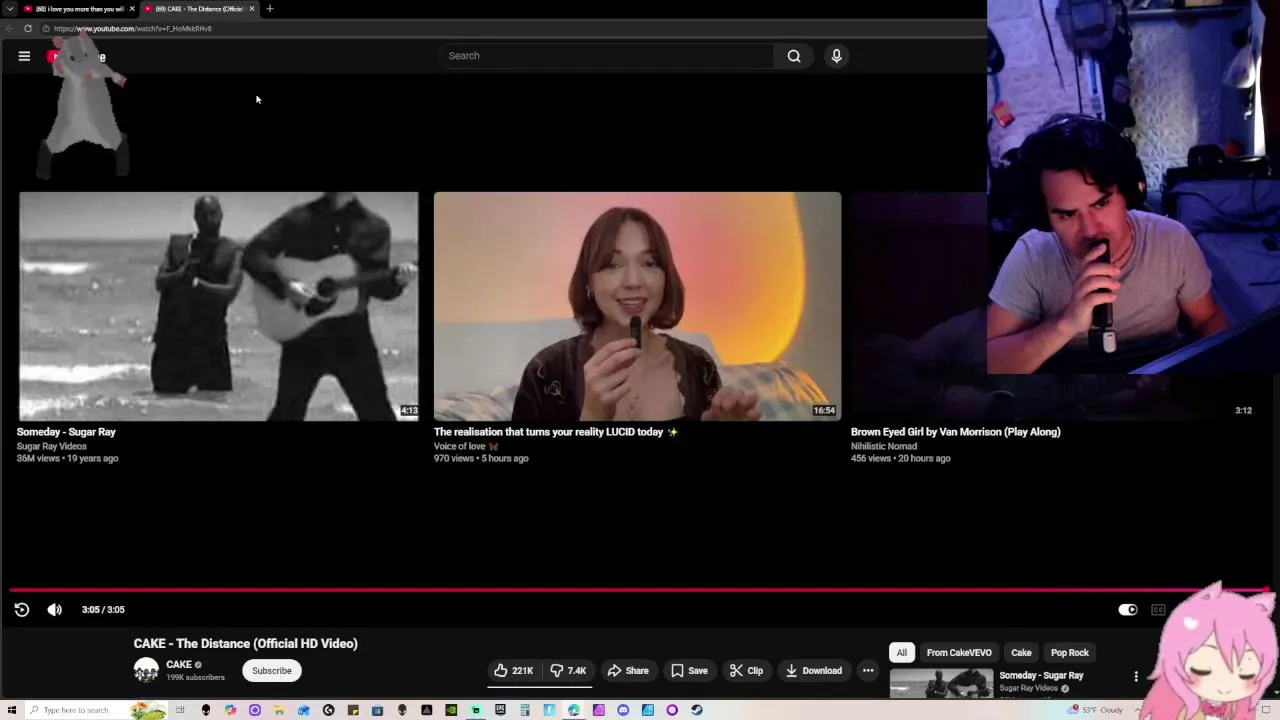Open the CAKE channel avatar
Viewport: 1280px width, 720px height.
[x=146, y=670]
